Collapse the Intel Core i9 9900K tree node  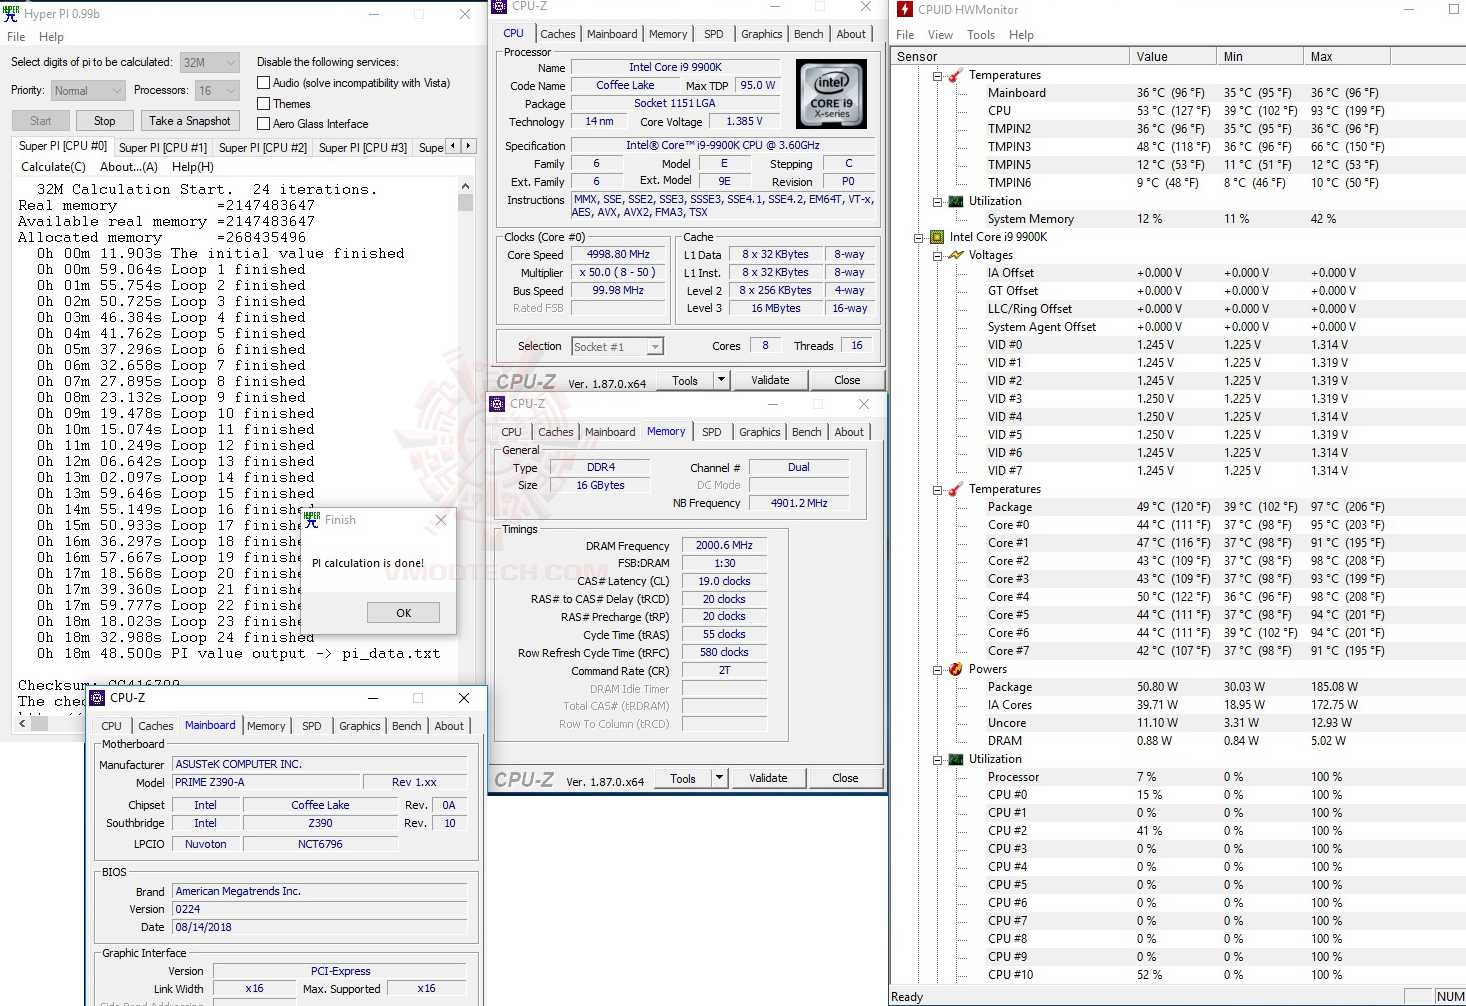tap(918, 237)
